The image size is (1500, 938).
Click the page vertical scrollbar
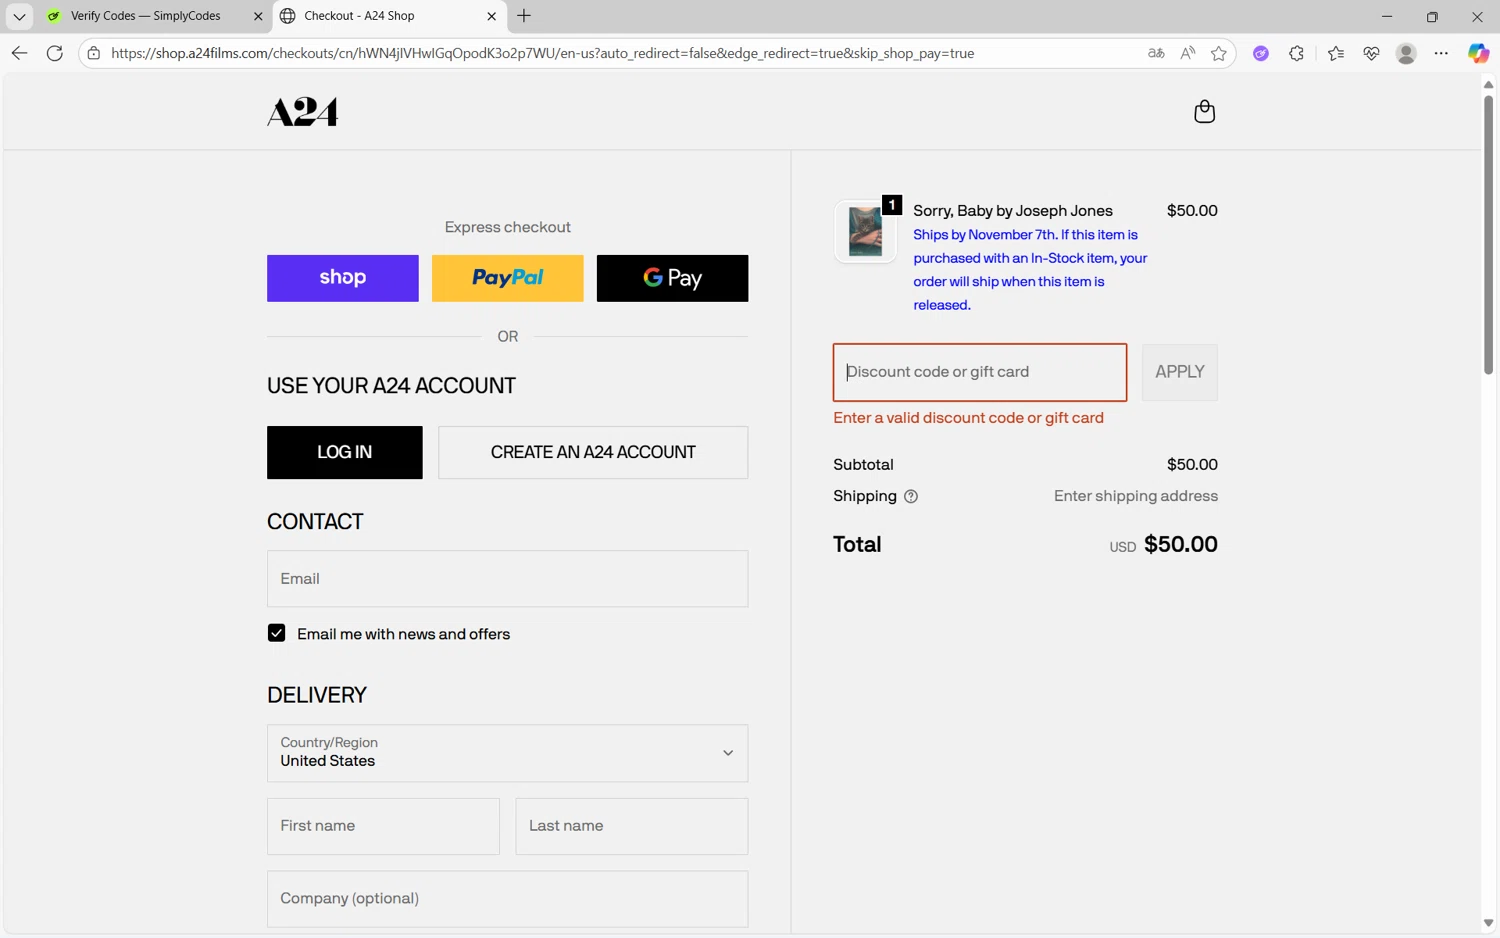tap(1488, 234)
